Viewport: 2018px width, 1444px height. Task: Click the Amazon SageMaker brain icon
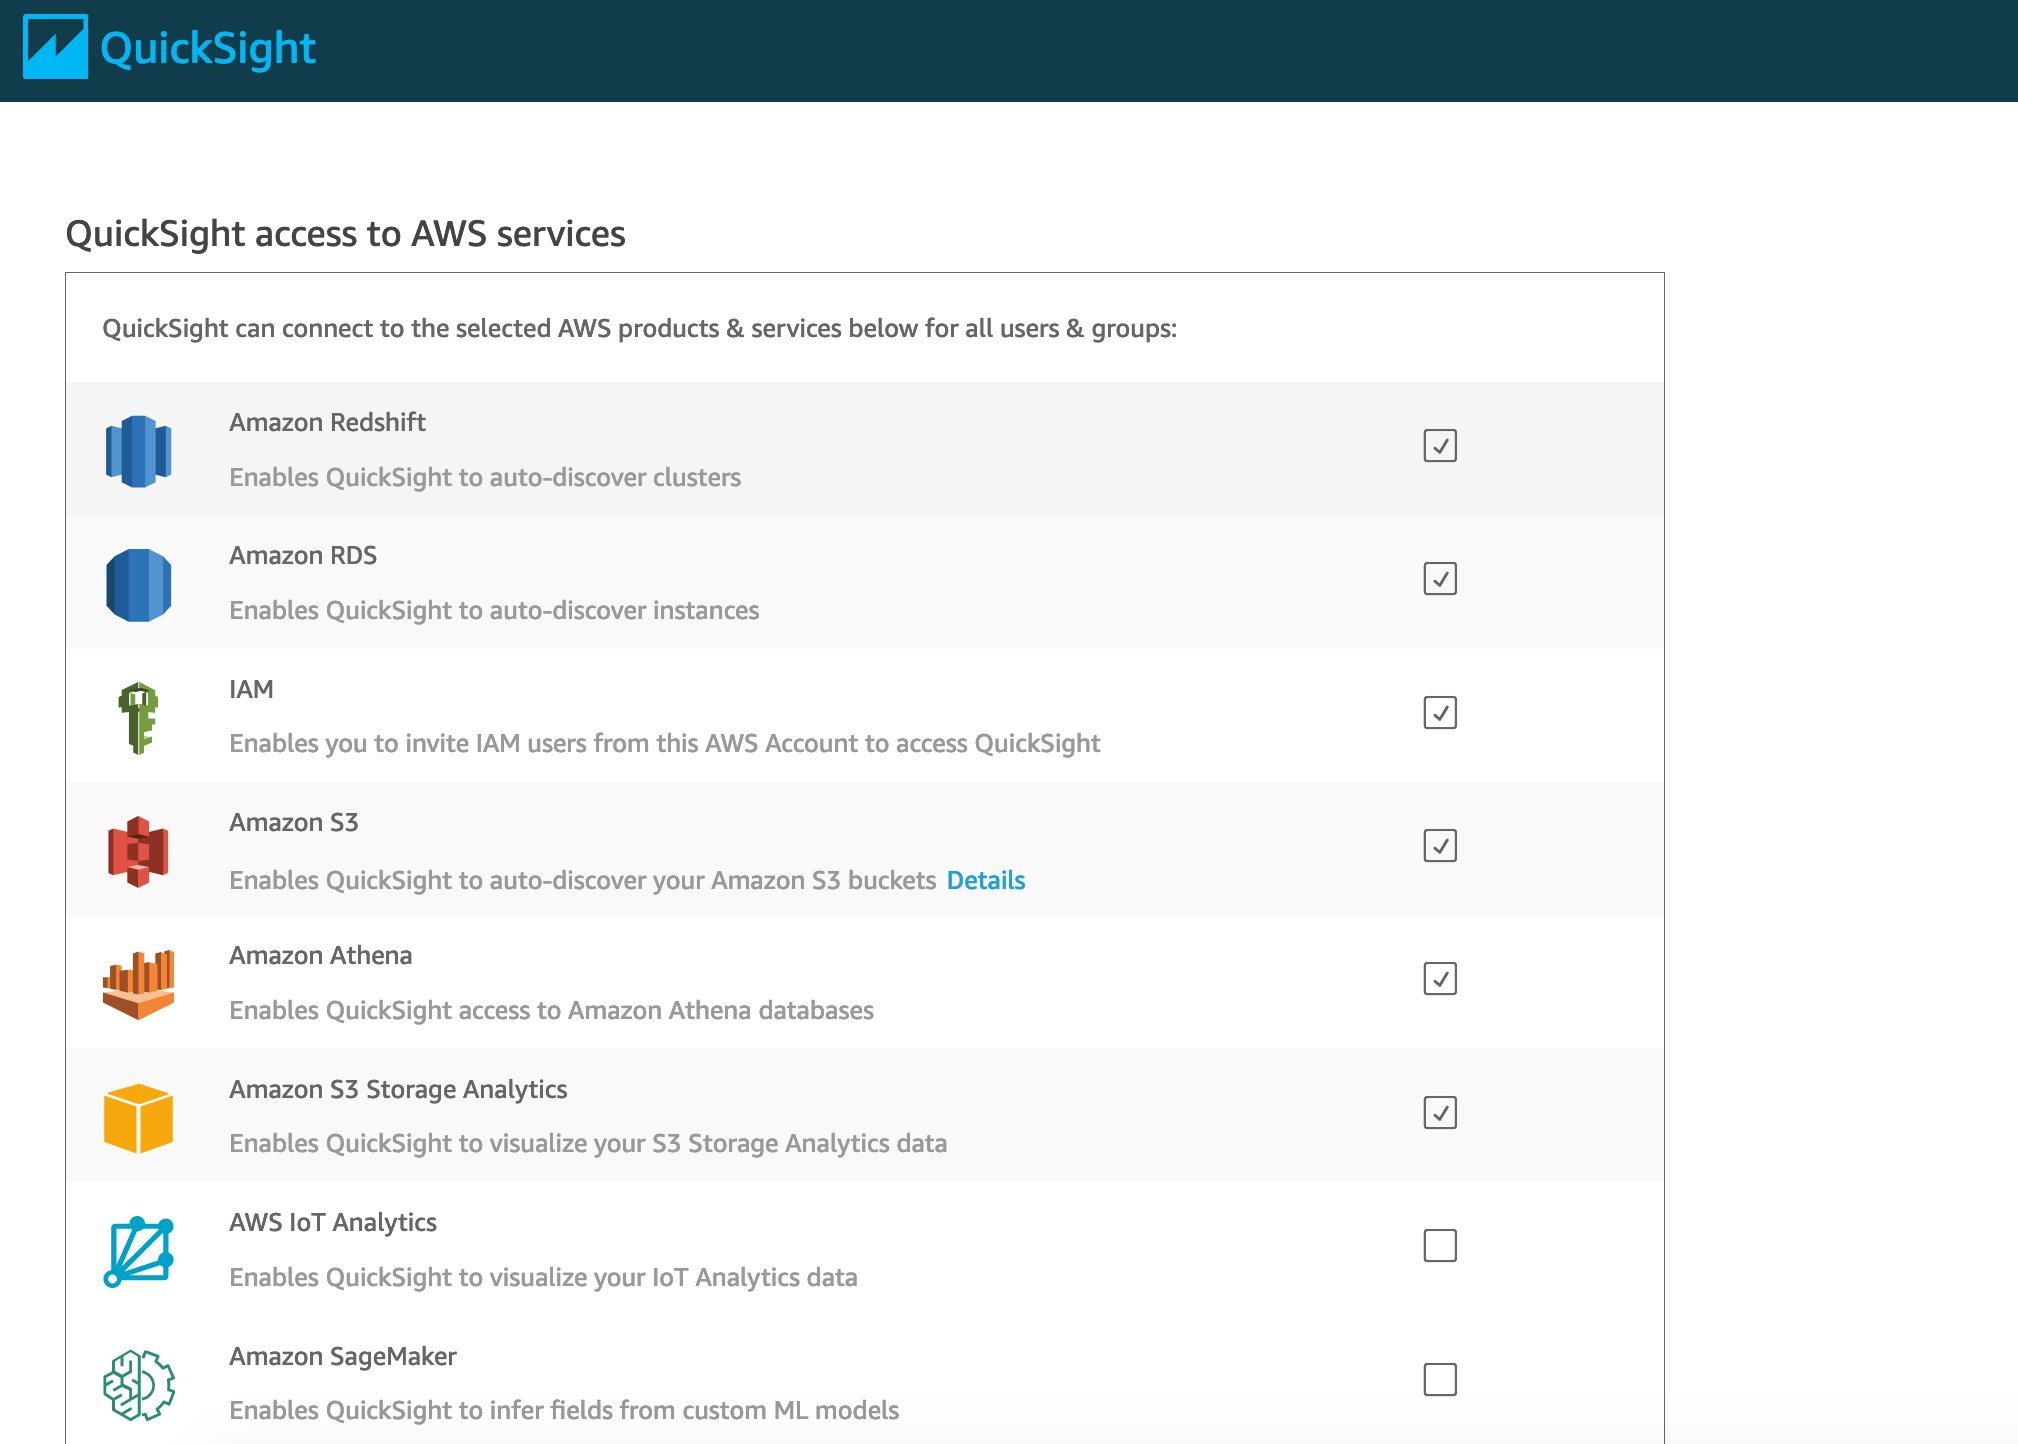(138, 1385)
